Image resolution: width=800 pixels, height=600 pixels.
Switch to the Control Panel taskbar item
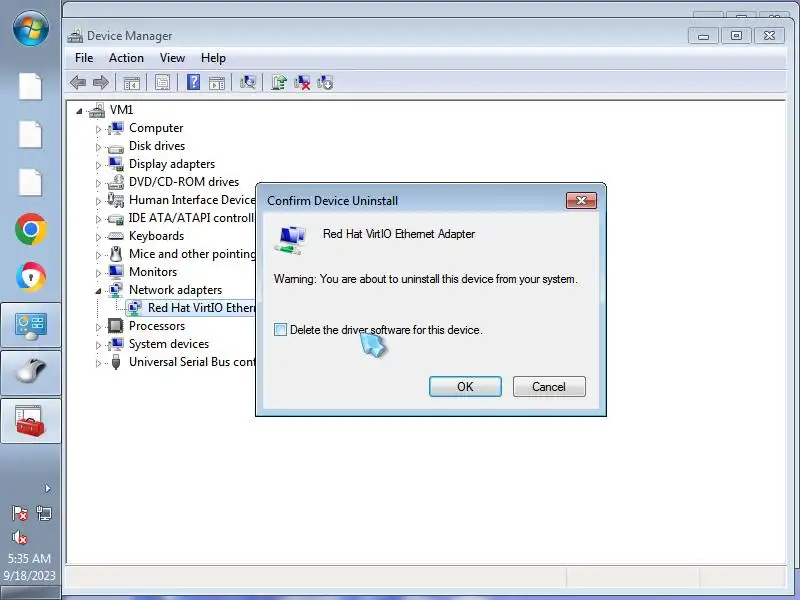click(x=31, y=325)
